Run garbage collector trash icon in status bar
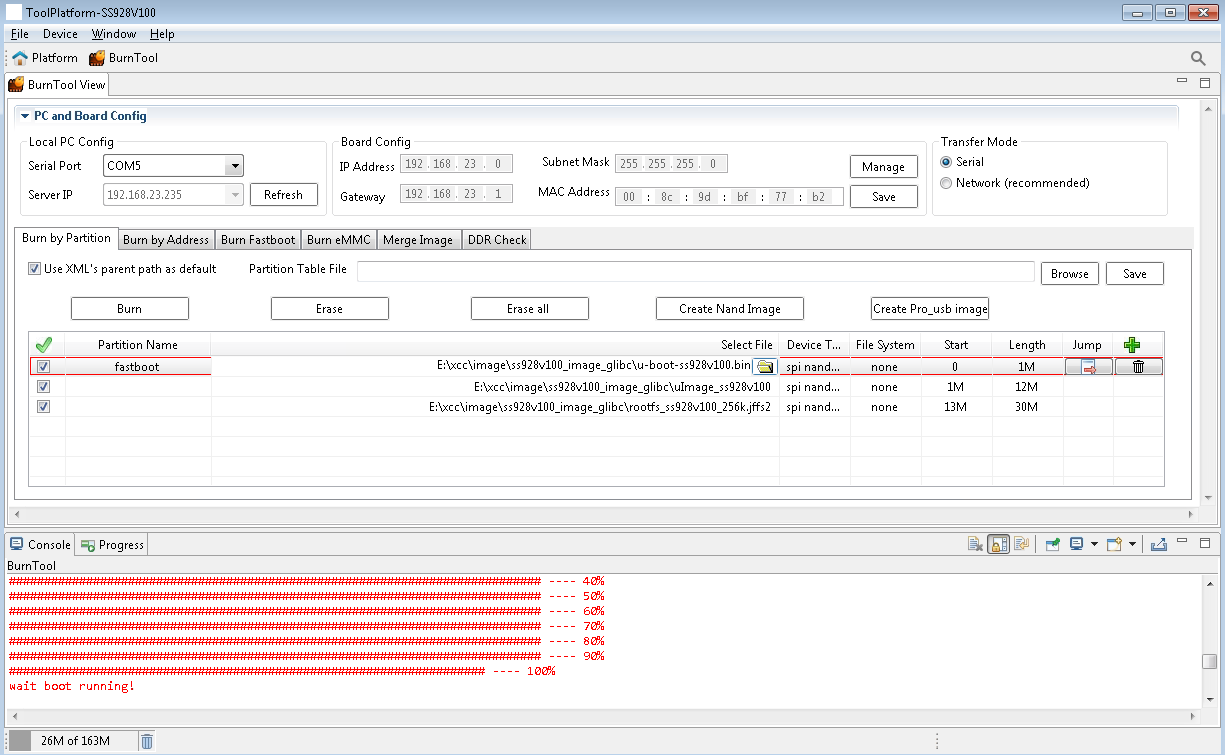 click(x=147, y=741)
